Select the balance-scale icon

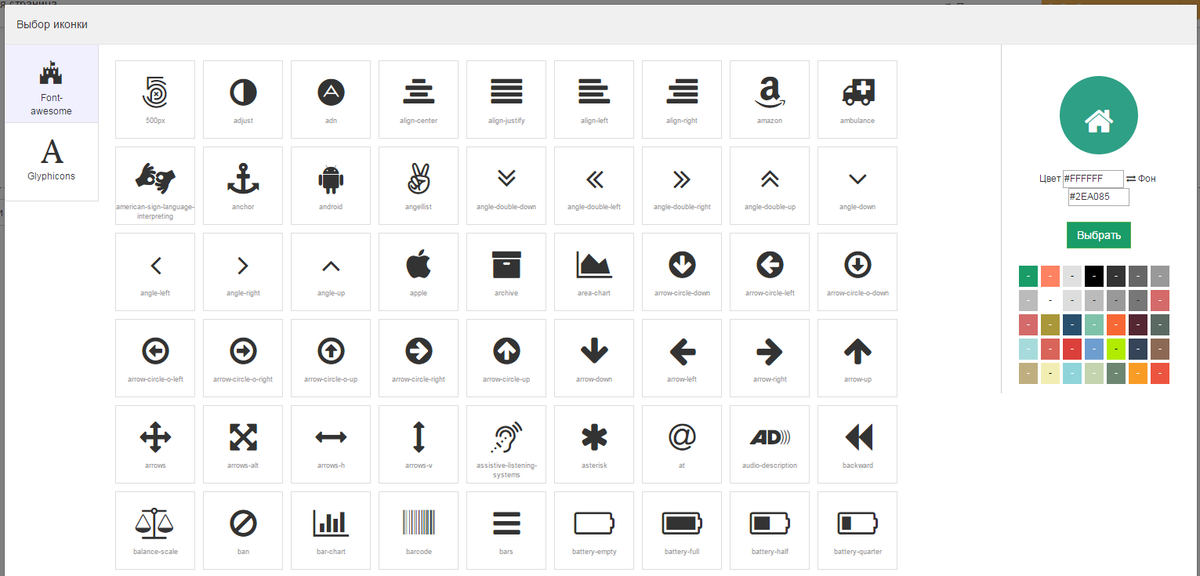tap(155, 530)
